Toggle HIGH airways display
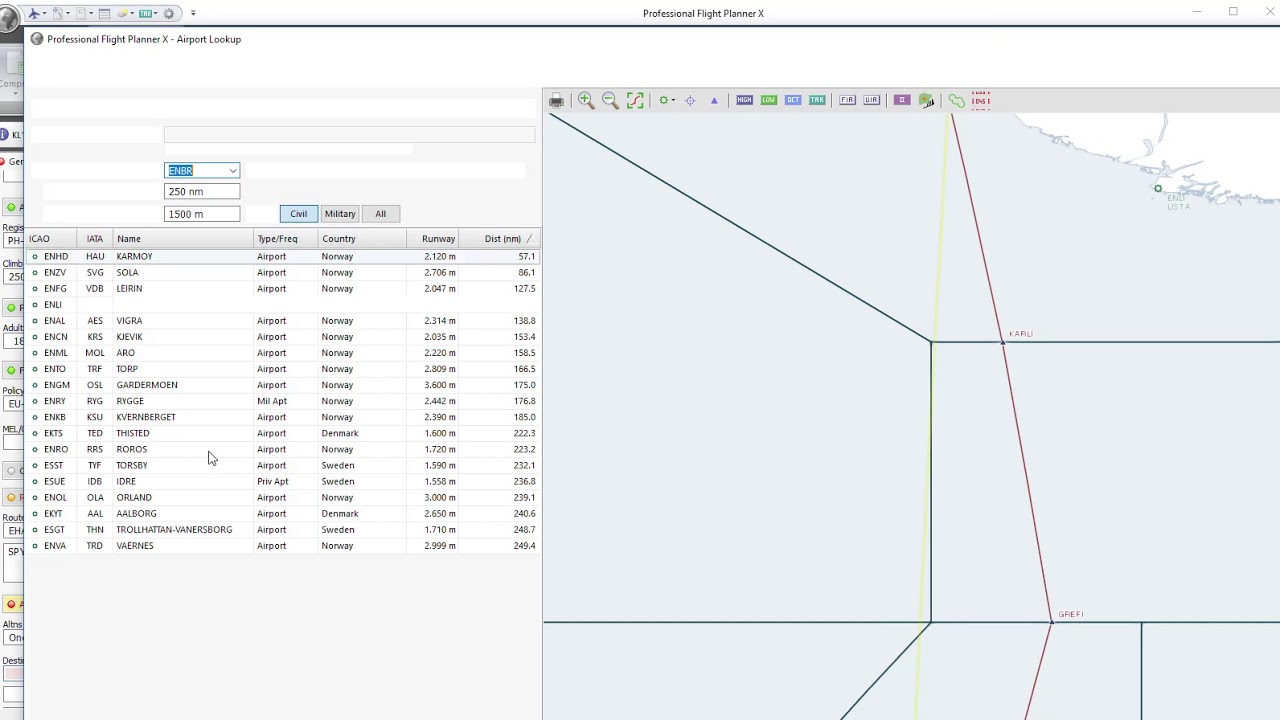The height and width of the screenshot is (720, 1280). pos(744,100)
